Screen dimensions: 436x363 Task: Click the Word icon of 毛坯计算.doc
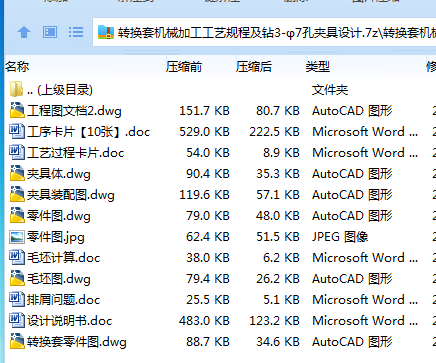click(x=17, y=257)
